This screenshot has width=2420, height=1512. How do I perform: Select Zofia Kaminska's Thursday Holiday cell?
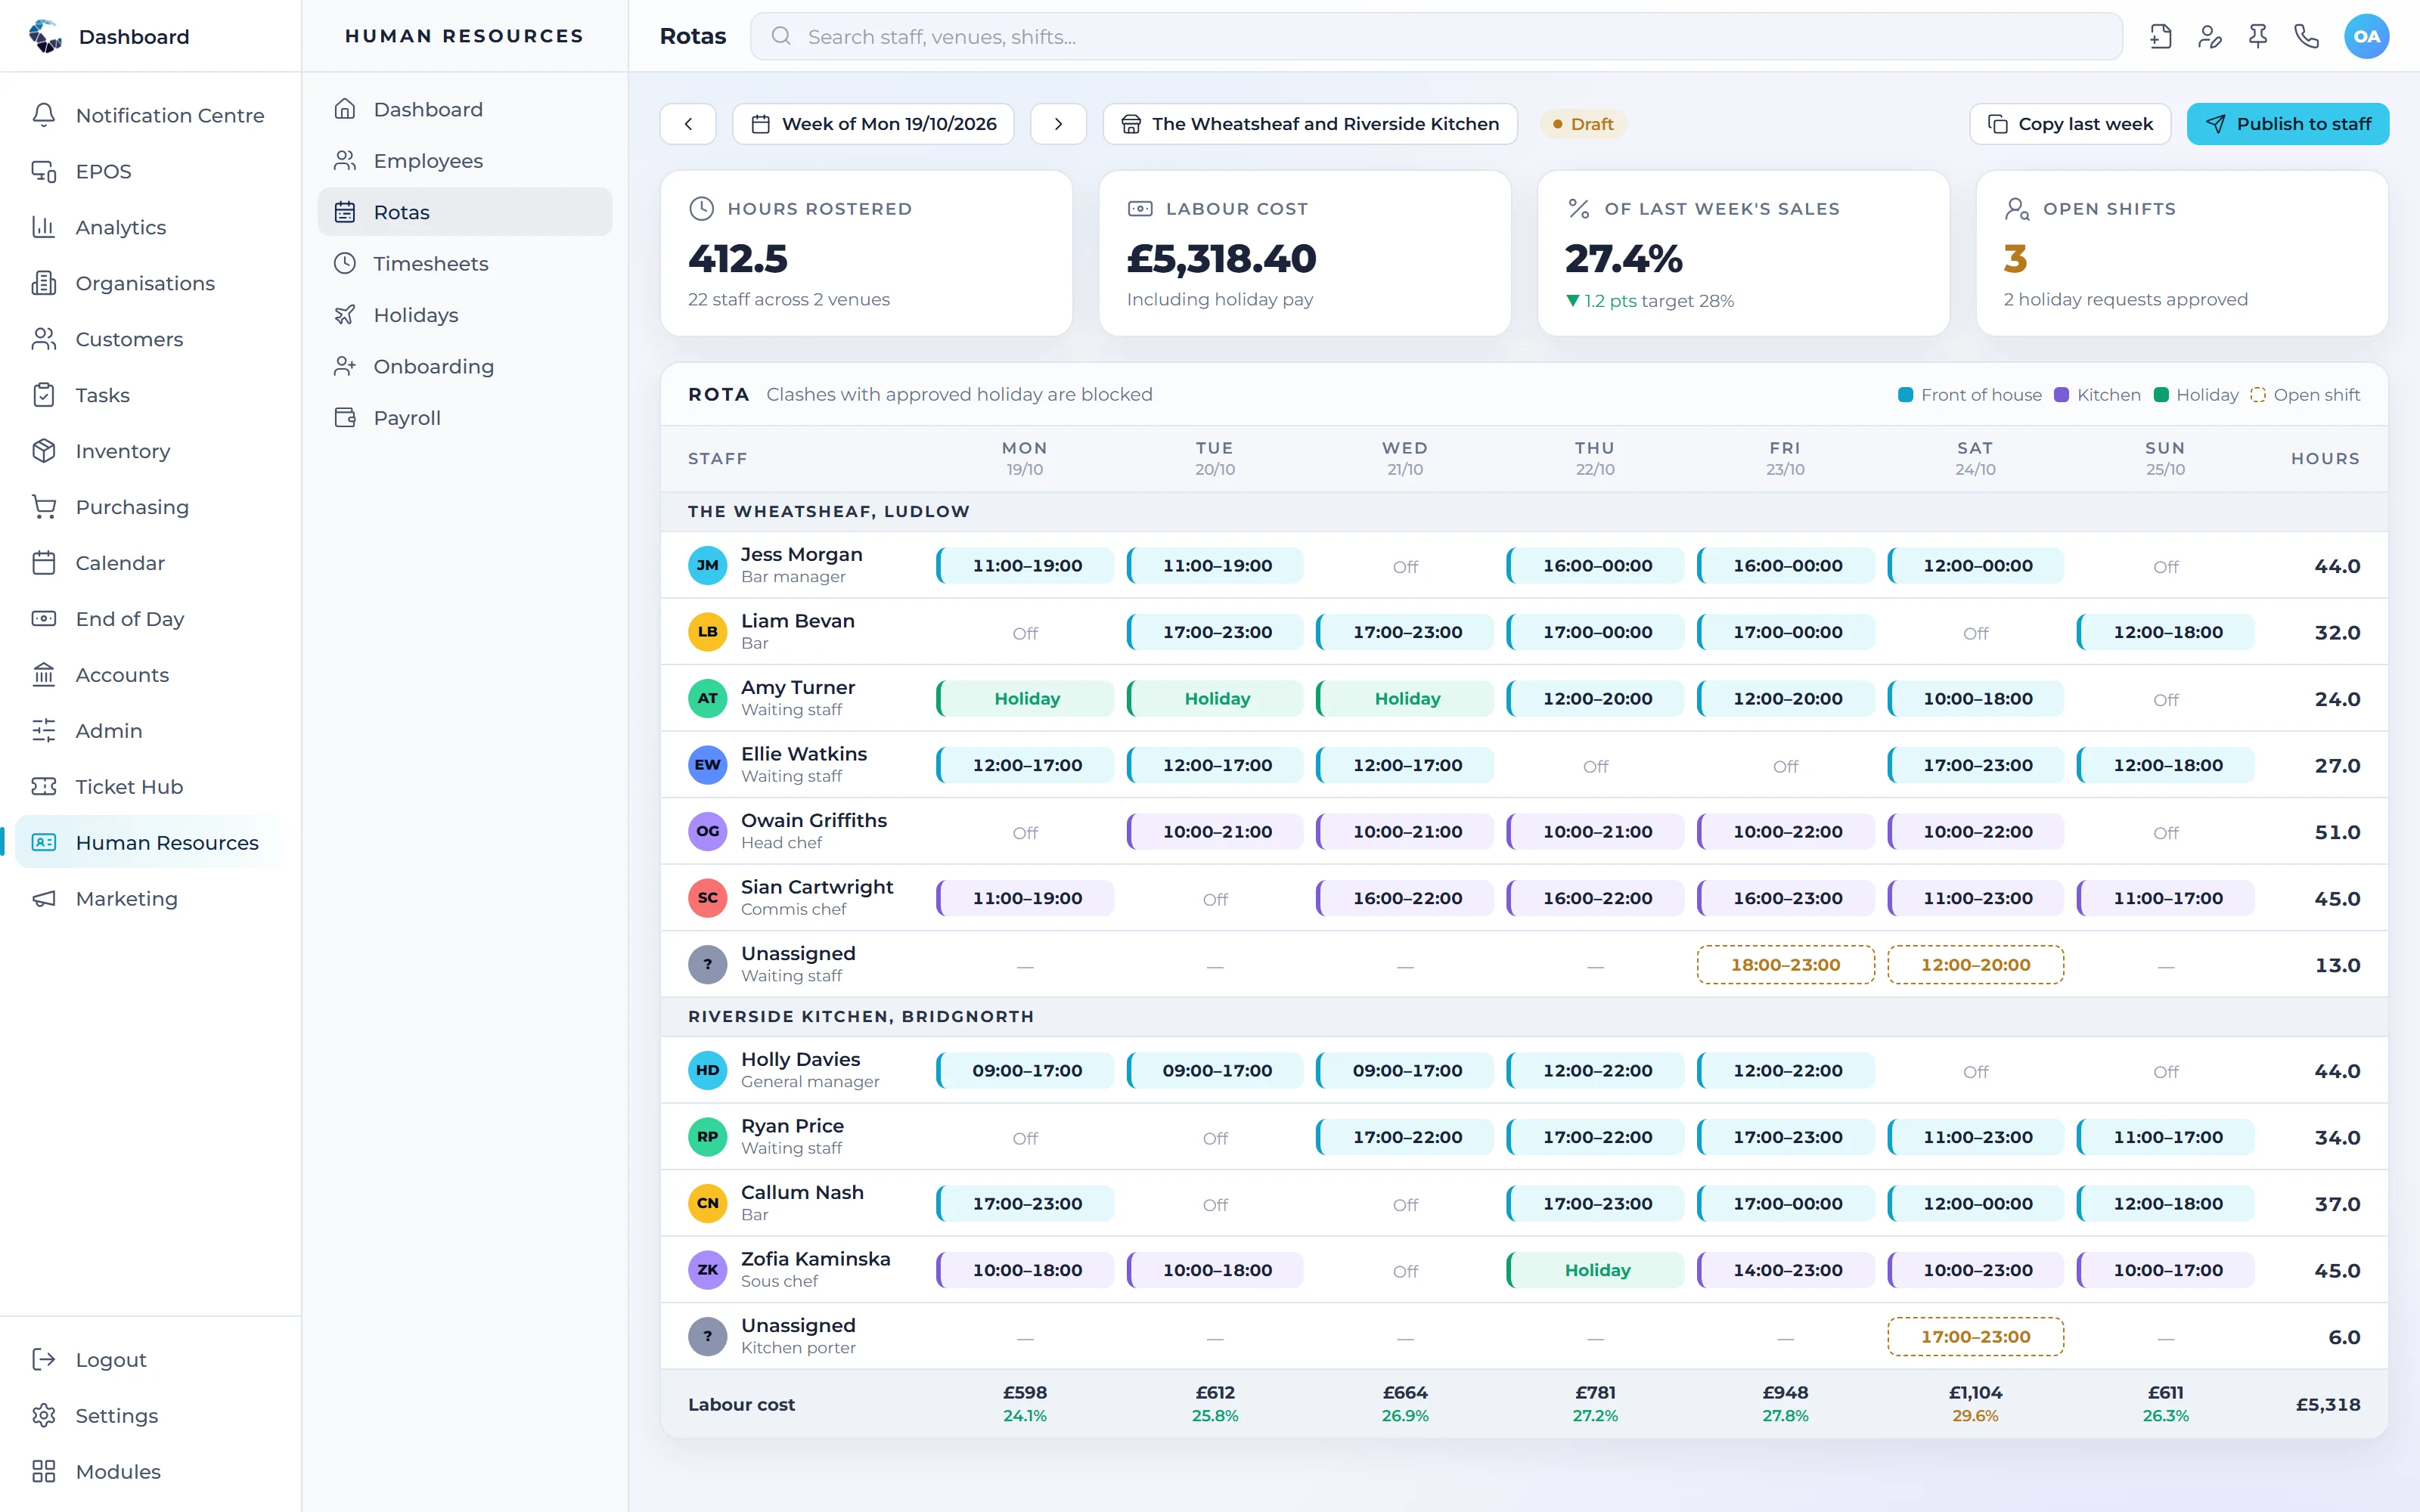point(1595,1270)
